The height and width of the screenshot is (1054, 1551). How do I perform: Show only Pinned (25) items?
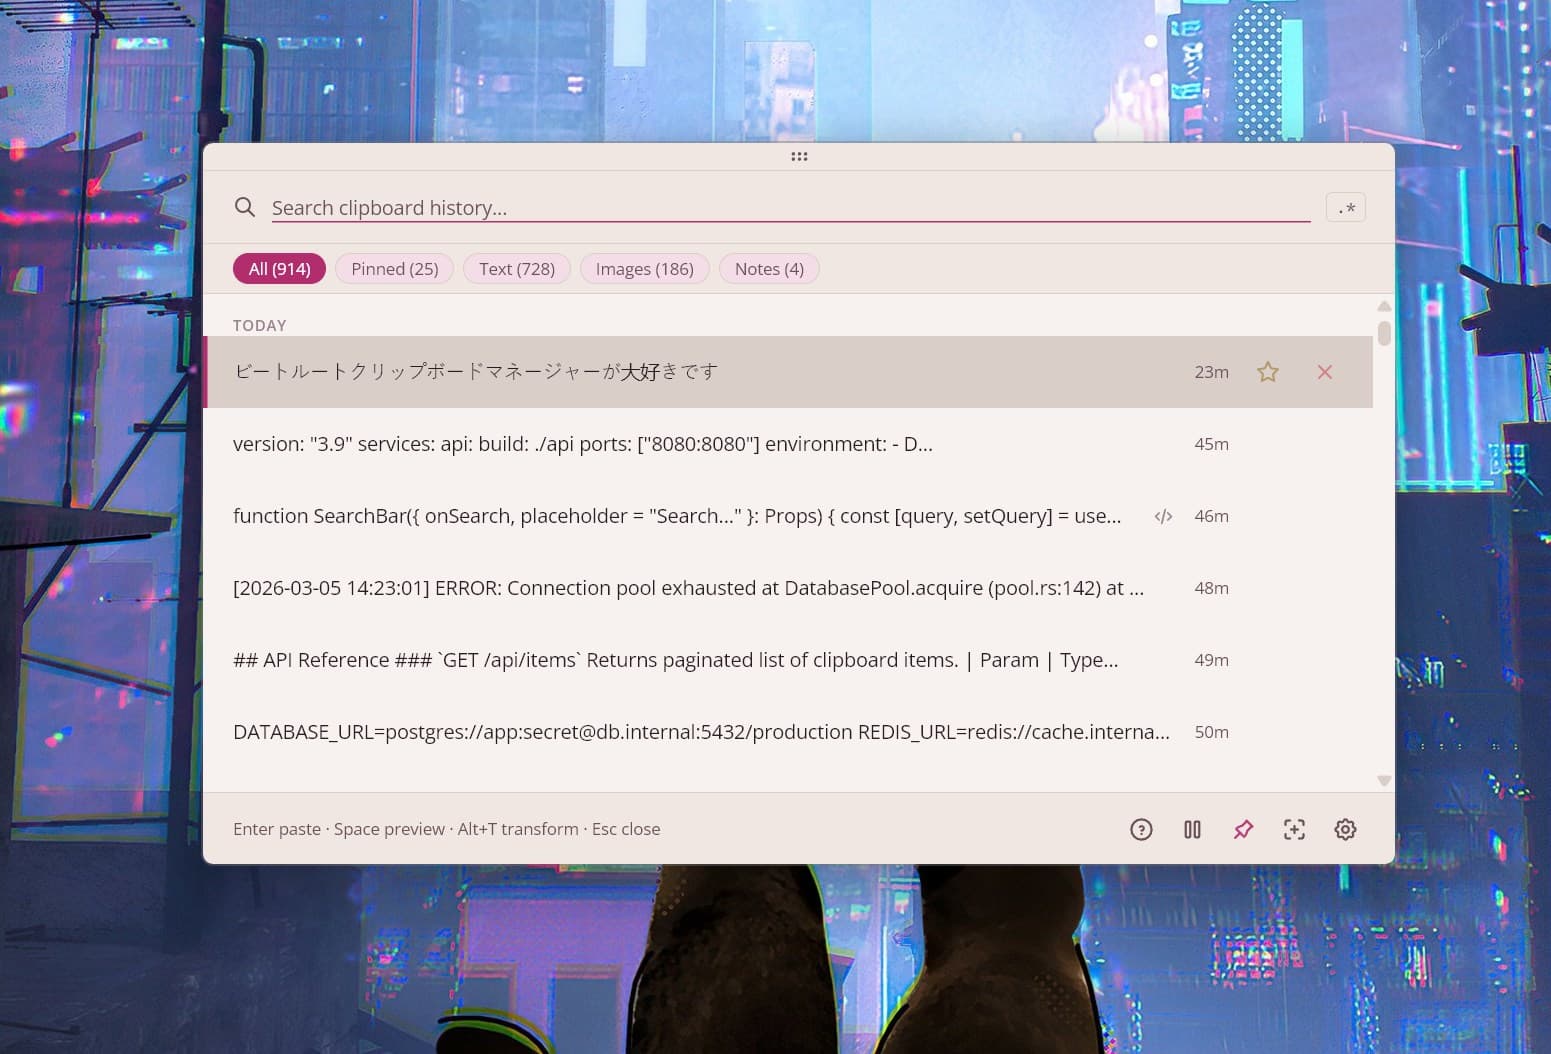tap(394, 268)
